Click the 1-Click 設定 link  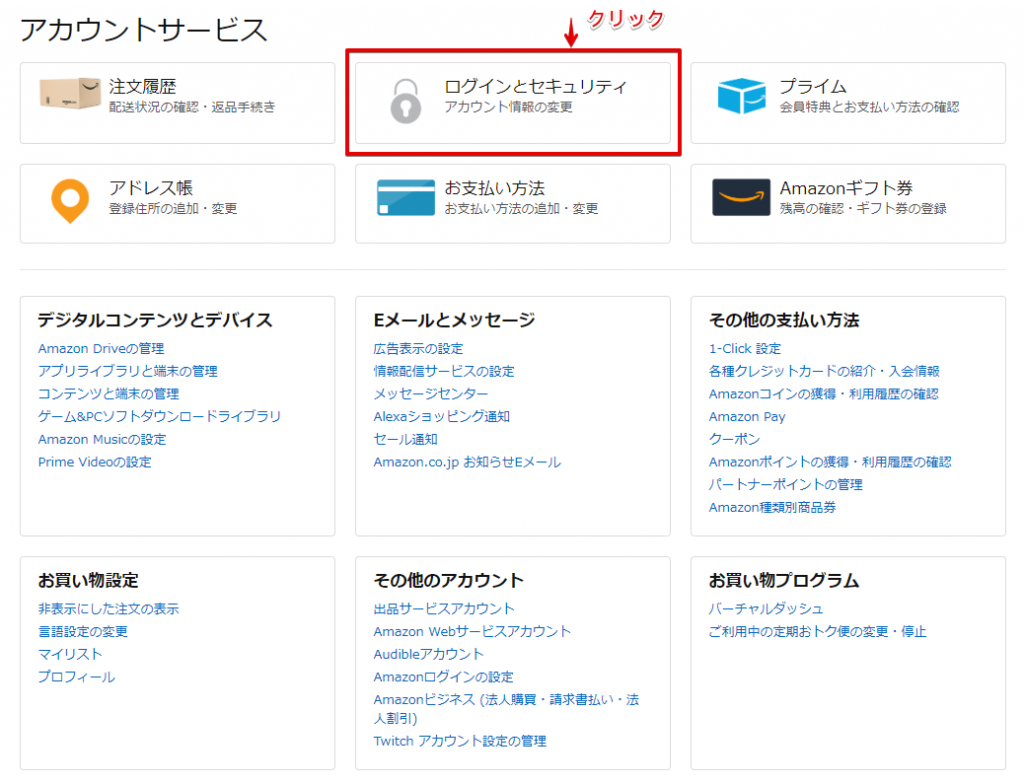pos(744,349)
